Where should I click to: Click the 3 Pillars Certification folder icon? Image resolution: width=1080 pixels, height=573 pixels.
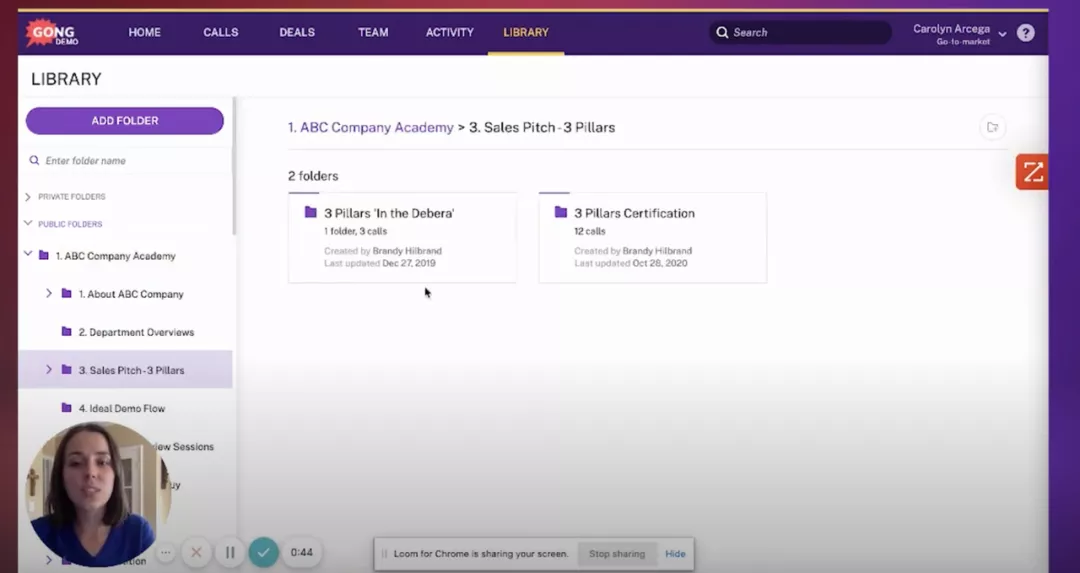[561, 212]
